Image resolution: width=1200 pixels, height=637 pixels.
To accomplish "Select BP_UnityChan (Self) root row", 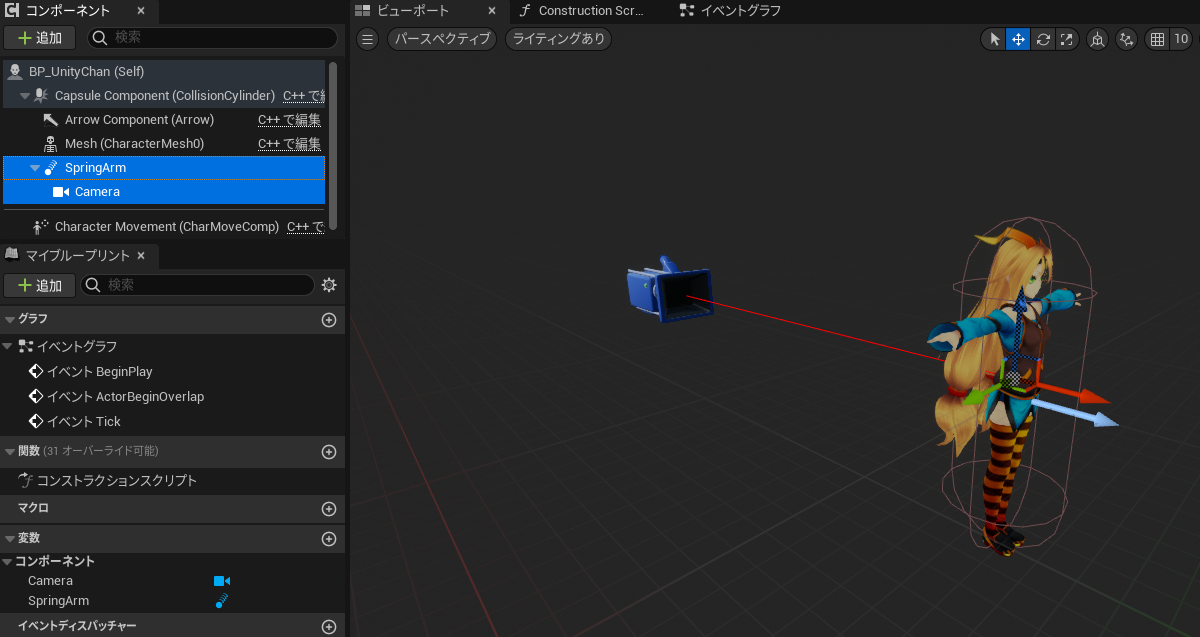I will tap(164, 72).
